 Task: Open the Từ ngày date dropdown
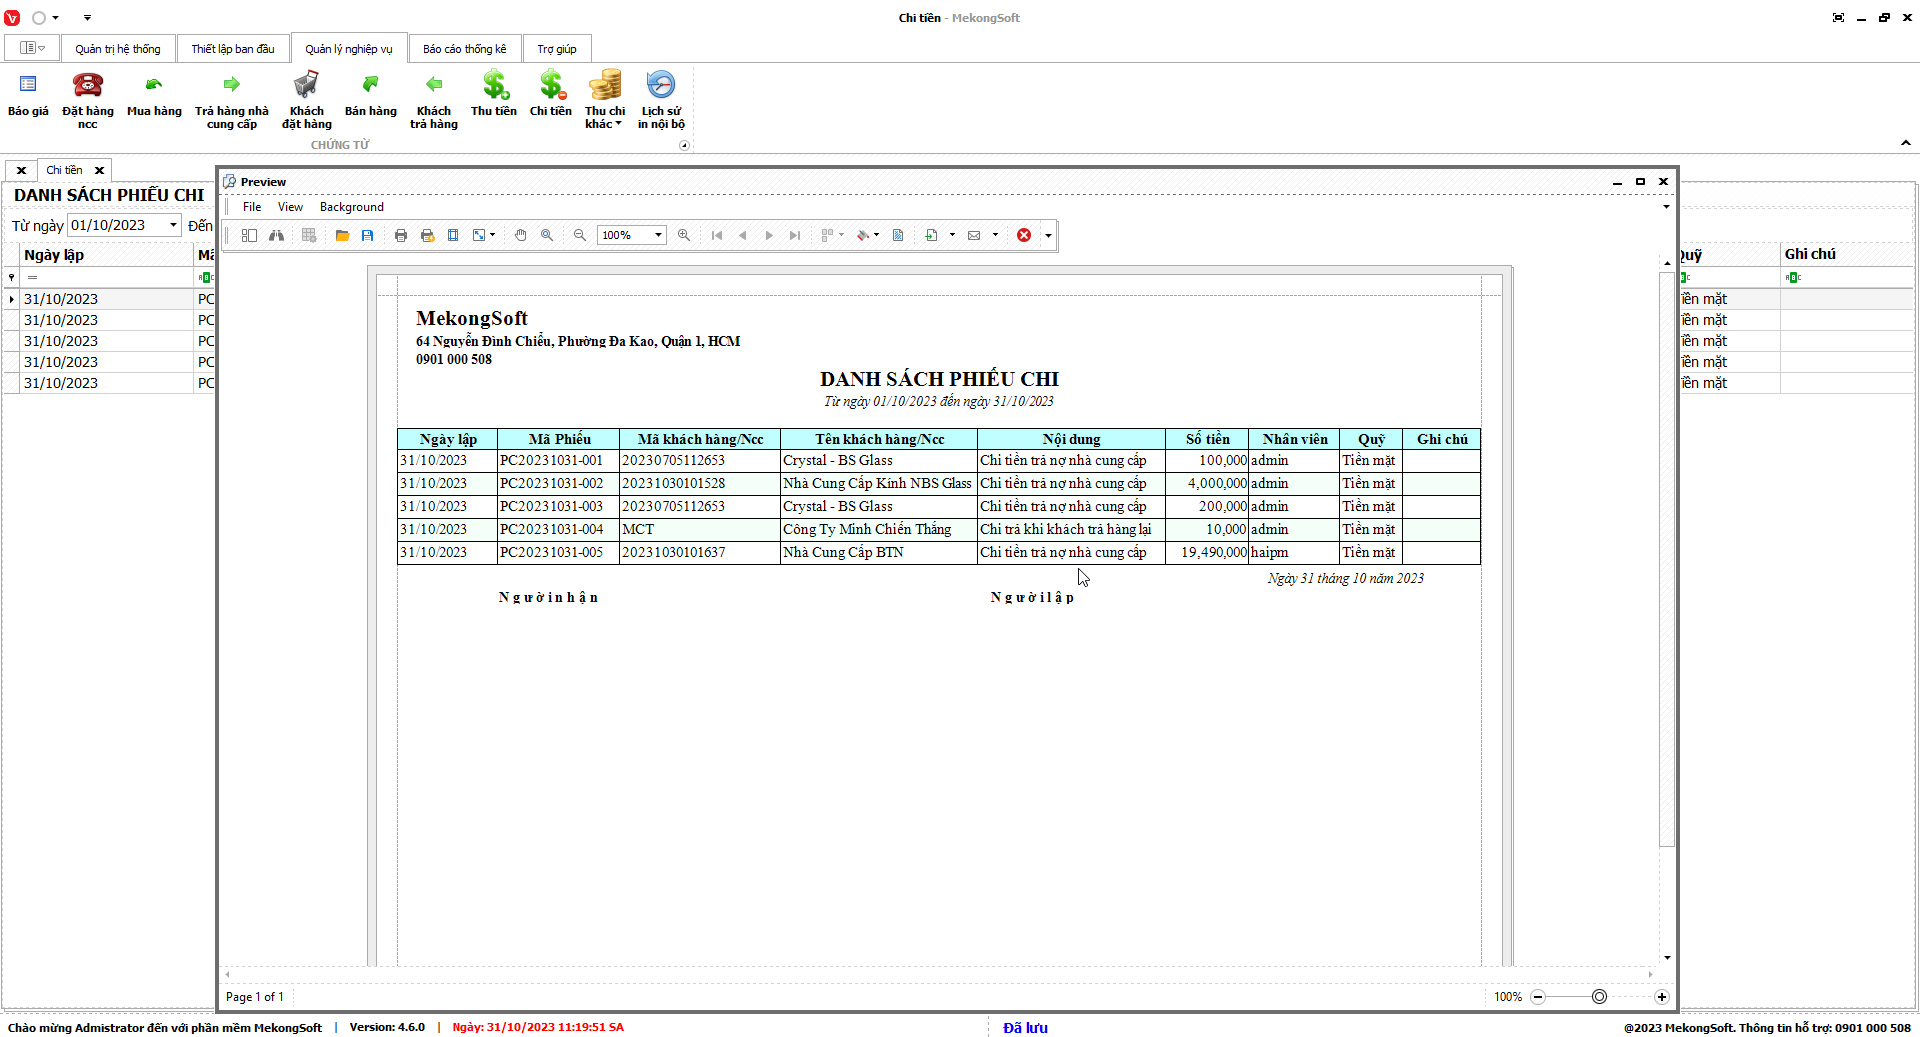tap(173, 225)
